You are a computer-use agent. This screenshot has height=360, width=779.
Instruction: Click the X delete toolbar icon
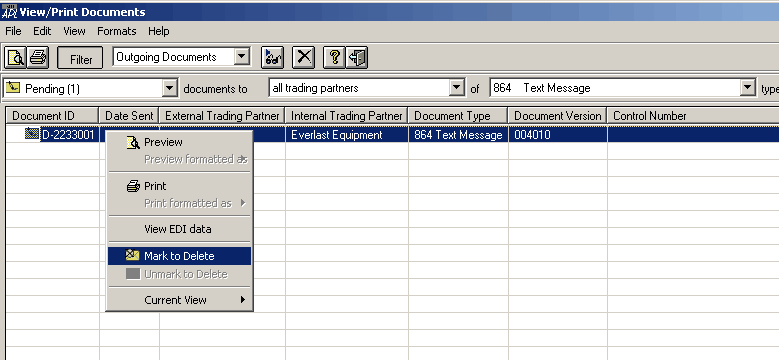(303, 58)
